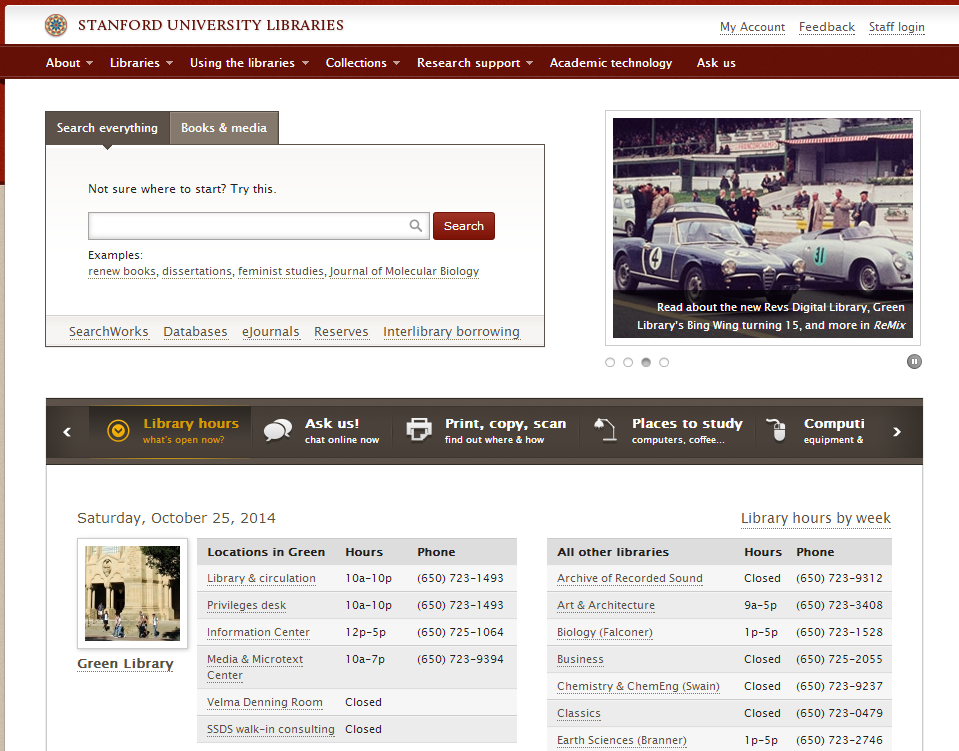Open the Reserves link

click(341, 331)
